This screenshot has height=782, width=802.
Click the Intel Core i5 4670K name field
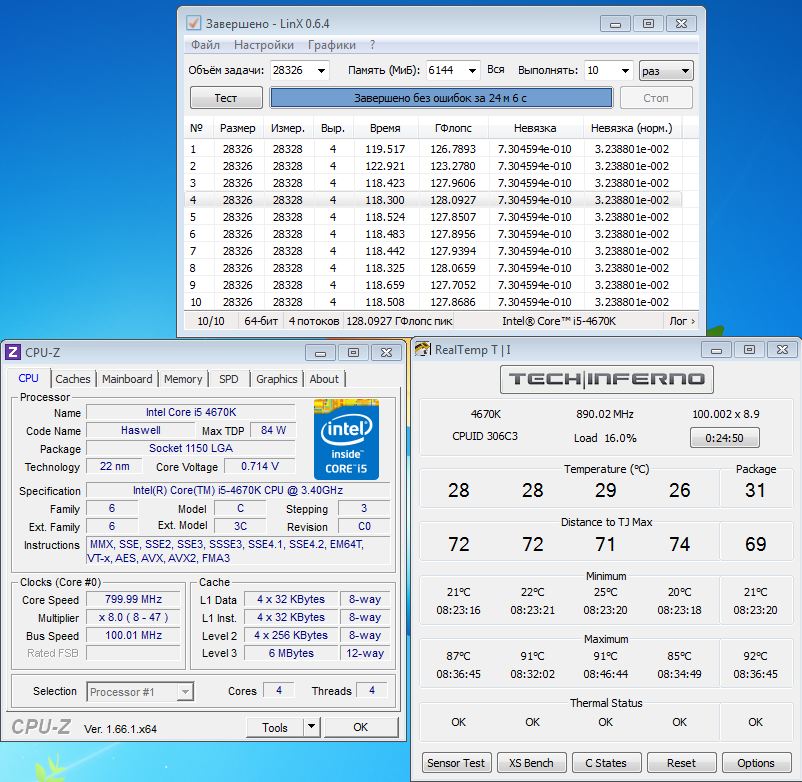[191, 412]
